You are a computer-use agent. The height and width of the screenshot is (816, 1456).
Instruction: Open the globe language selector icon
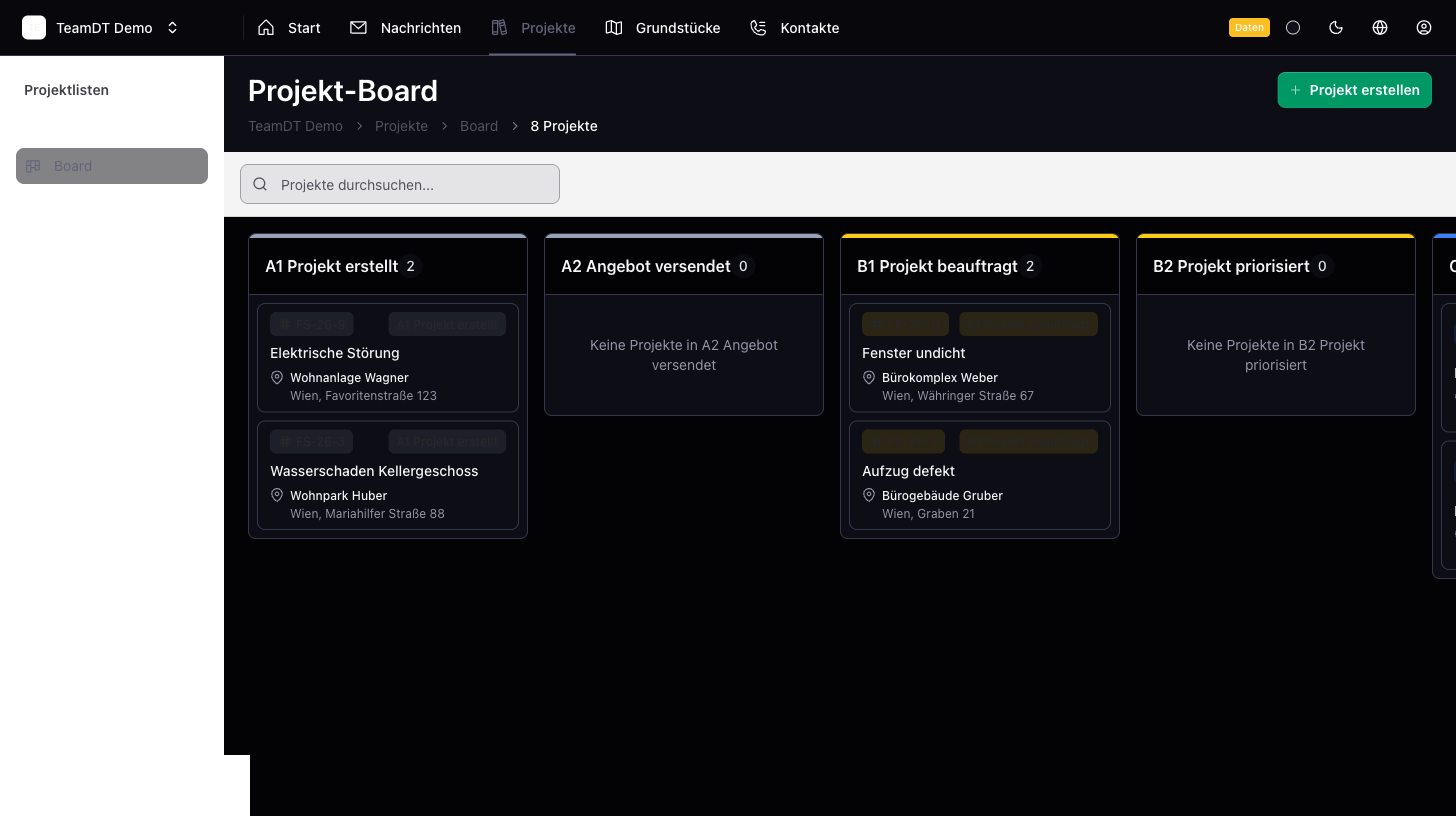[1380, 27]
